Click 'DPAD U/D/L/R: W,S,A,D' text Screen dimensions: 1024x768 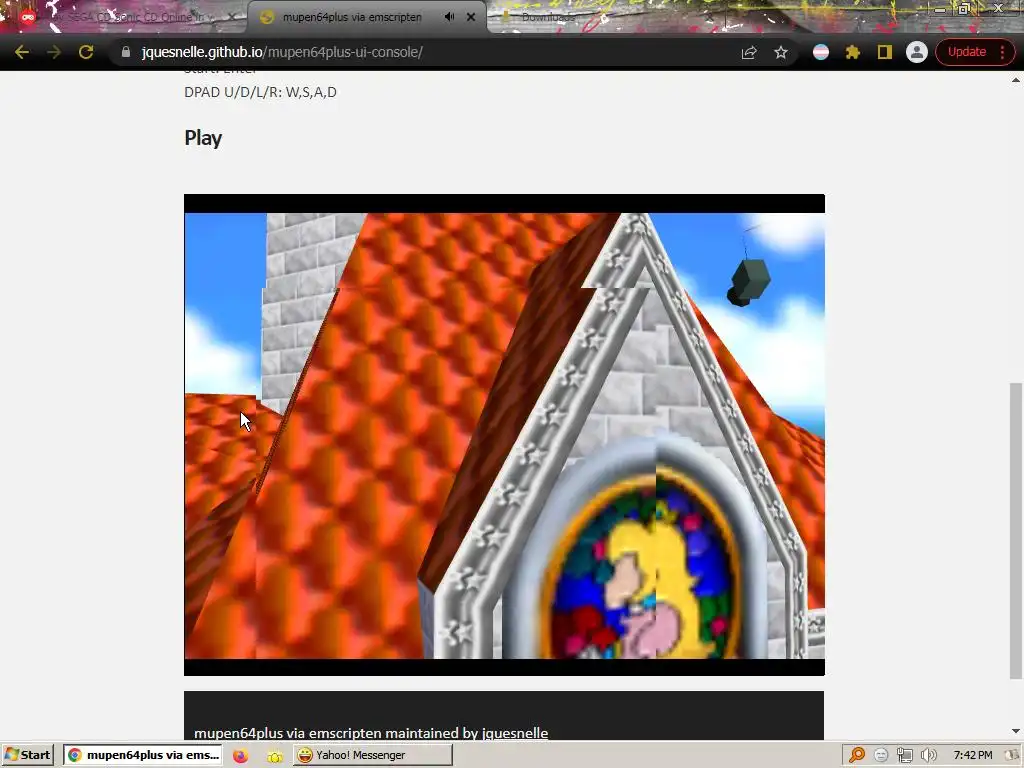click(x=260, y=92)
